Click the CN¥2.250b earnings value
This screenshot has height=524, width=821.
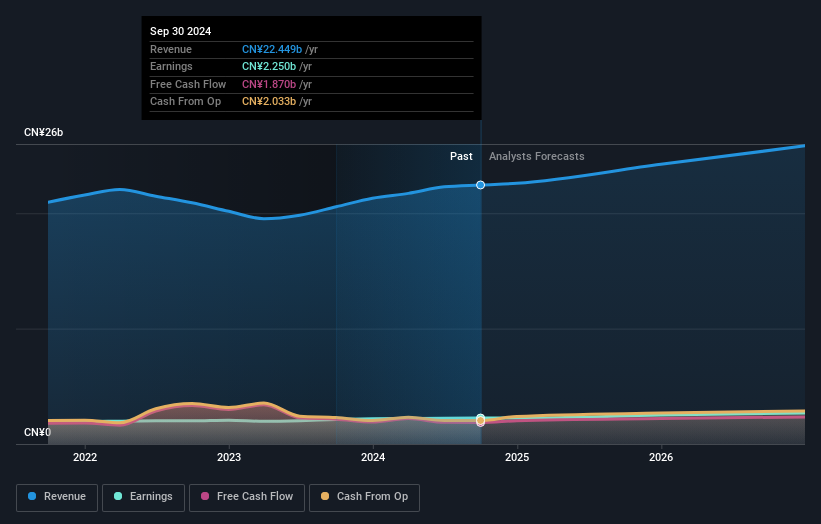coord(269,66)
